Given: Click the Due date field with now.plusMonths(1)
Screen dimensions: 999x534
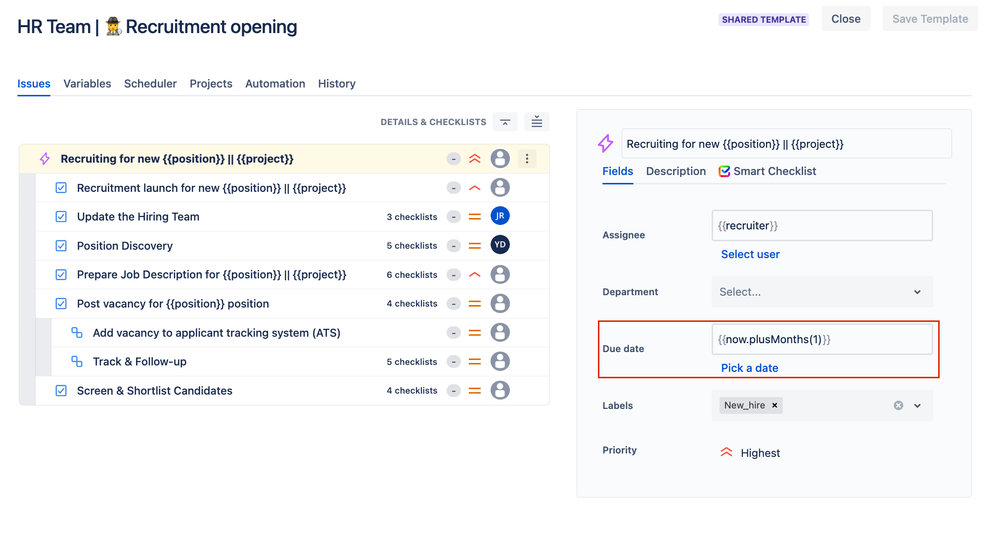Looking at the screenshot, I should click(x=822, y=339).
